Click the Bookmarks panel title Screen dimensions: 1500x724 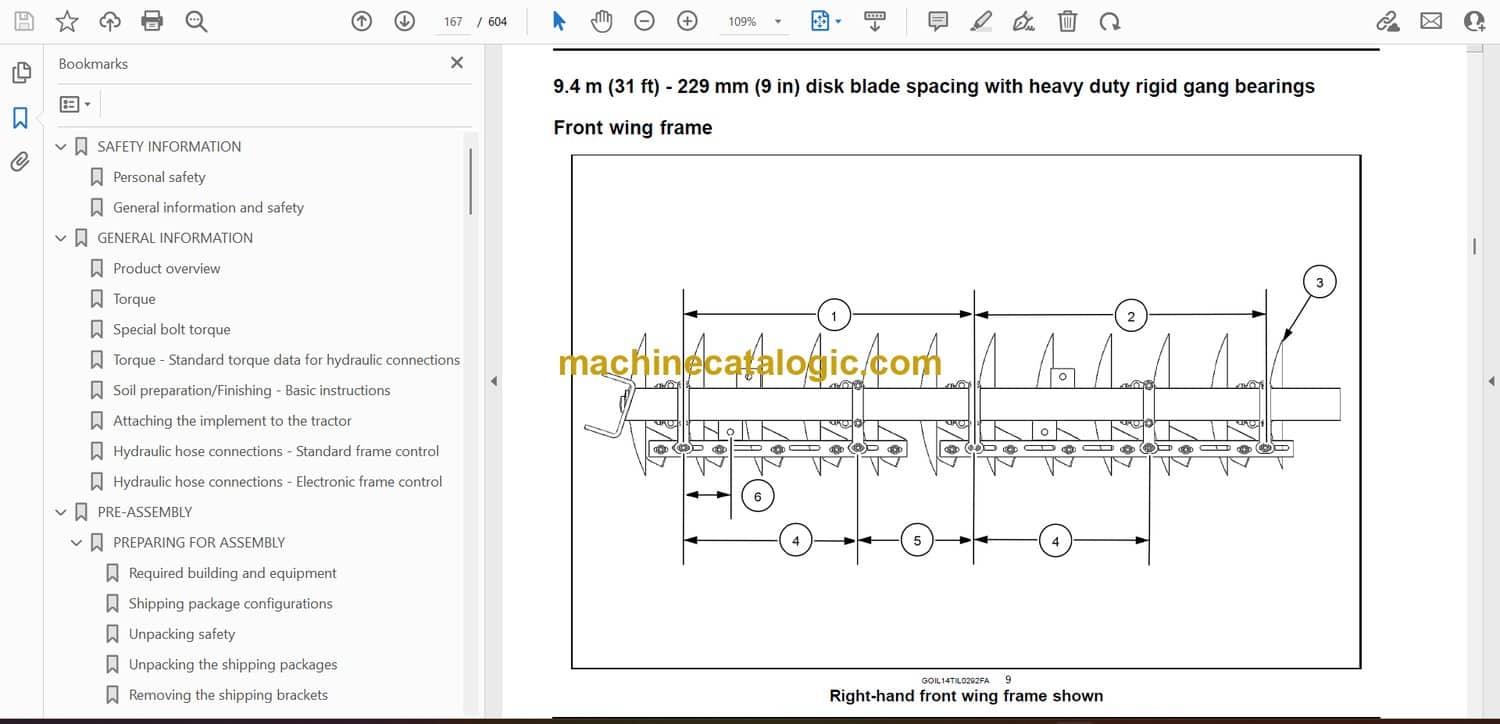(93, 64)
